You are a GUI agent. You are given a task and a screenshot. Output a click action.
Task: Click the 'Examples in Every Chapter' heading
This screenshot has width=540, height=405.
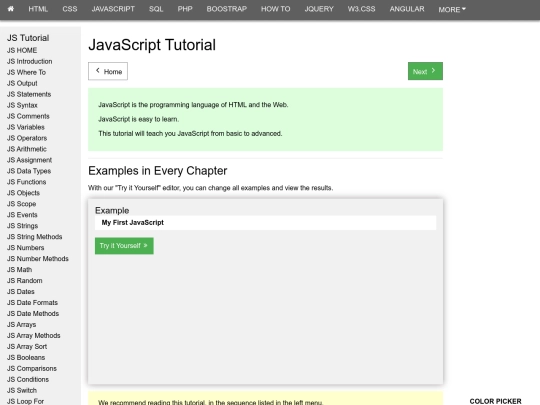click(157, 171)
